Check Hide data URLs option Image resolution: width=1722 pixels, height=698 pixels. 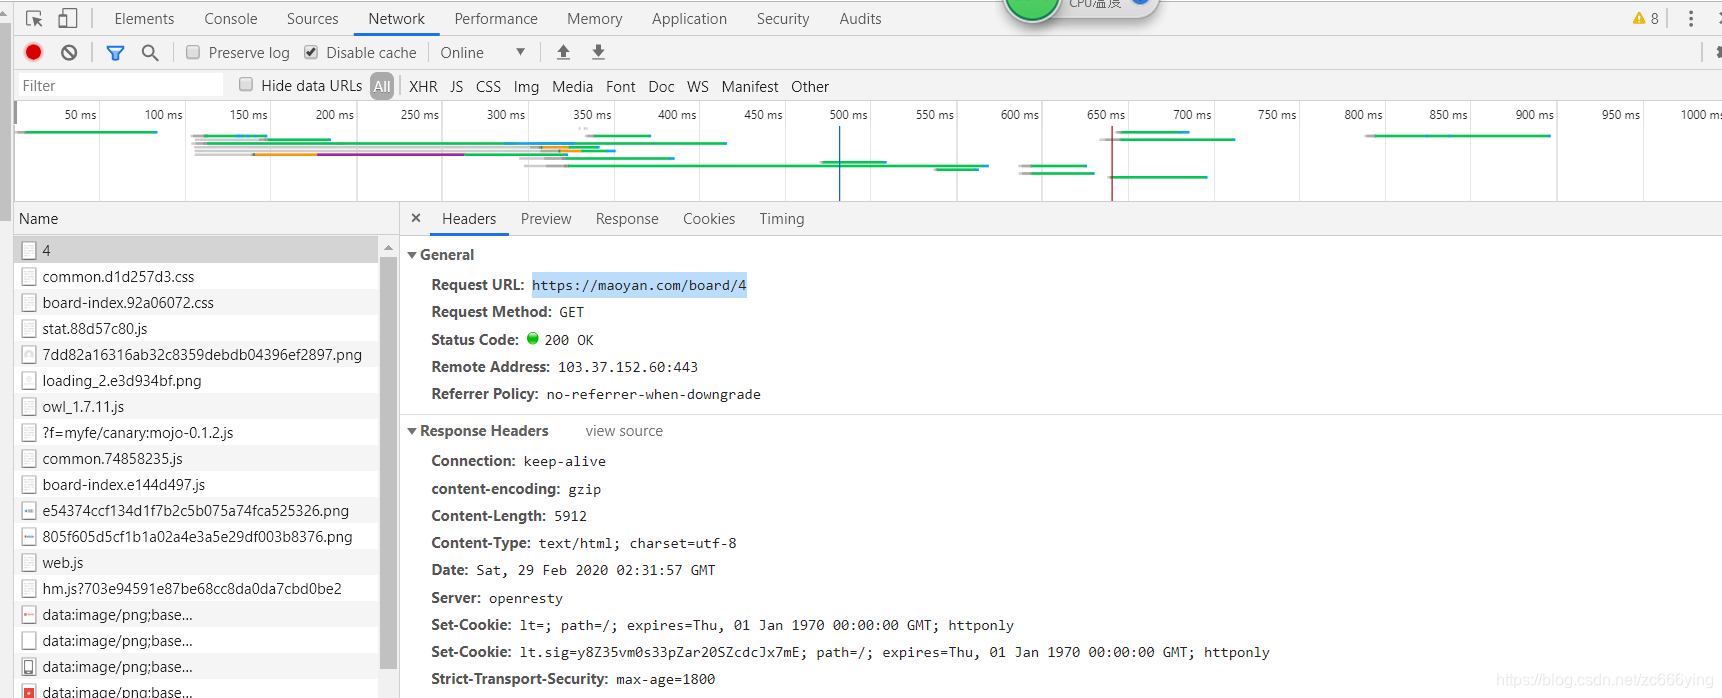point(246,85)
